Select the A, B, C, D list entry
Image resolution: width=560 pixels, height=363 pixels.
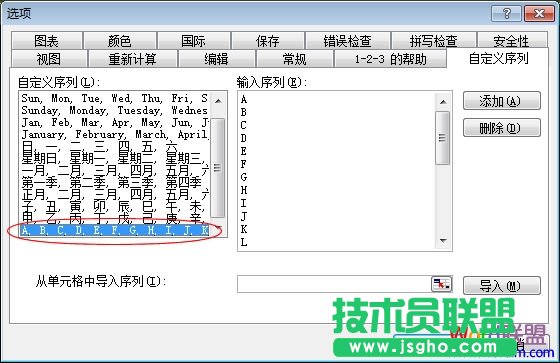click(115, 230)
